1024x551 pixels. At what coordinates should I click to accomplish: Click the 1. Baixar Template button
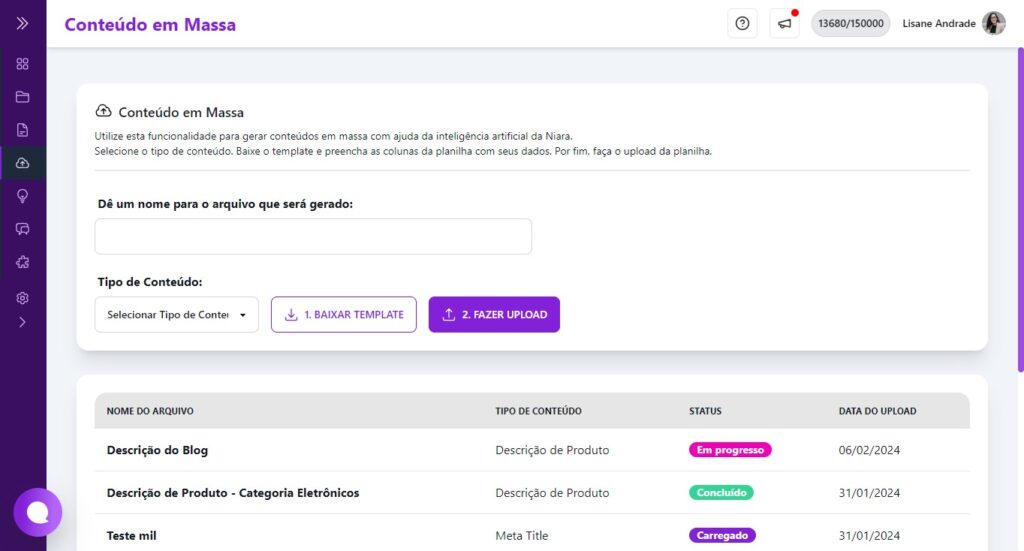point(343,315)
